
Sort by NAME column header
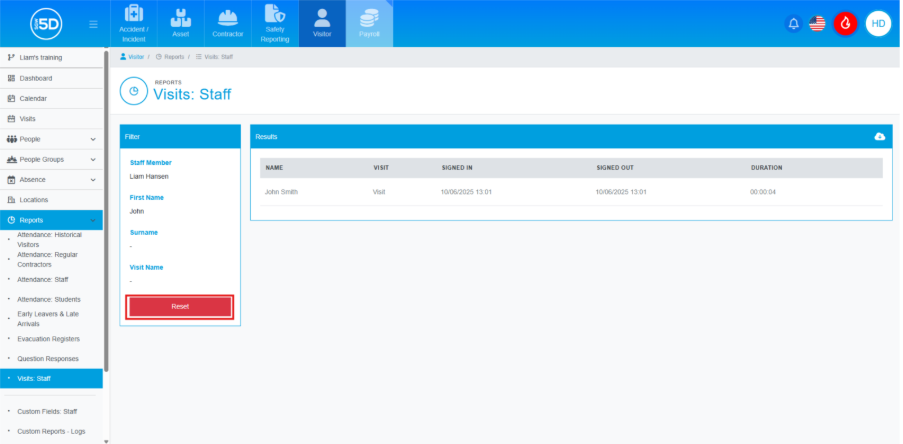(x=274, y=168)
